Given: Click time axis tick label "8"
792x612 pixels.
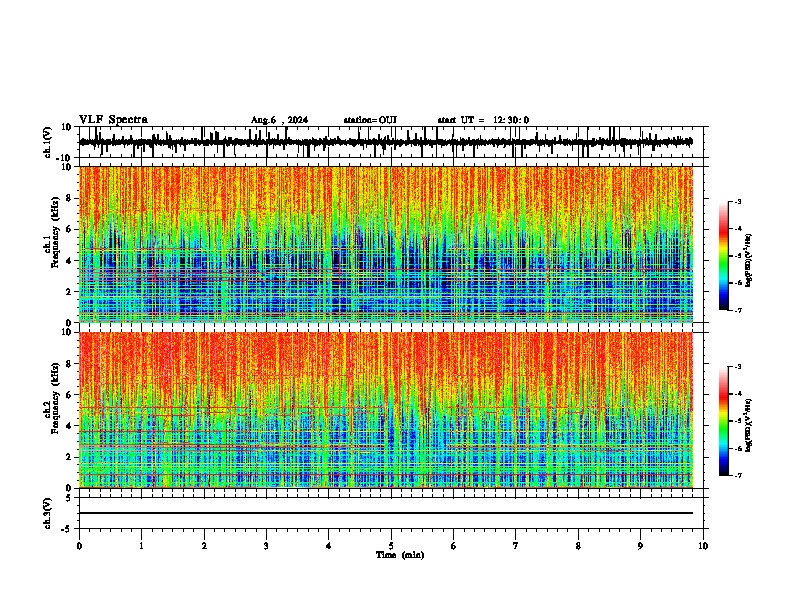Looking at the screenshot, I should coord(578,546).
